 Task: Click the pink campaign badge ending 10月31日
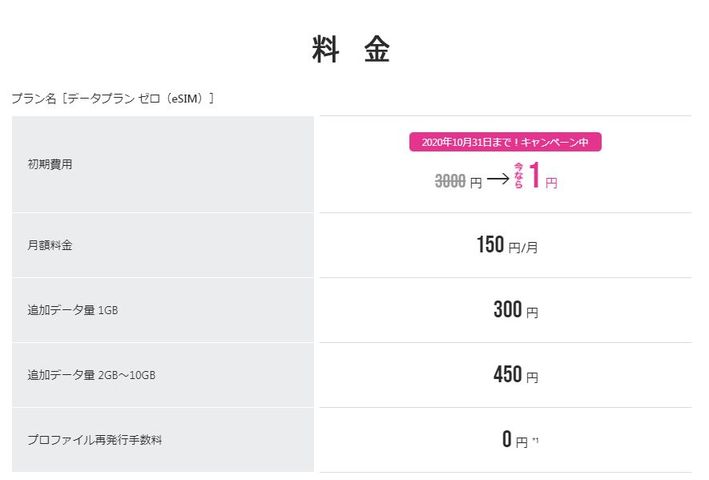point(505,142)
